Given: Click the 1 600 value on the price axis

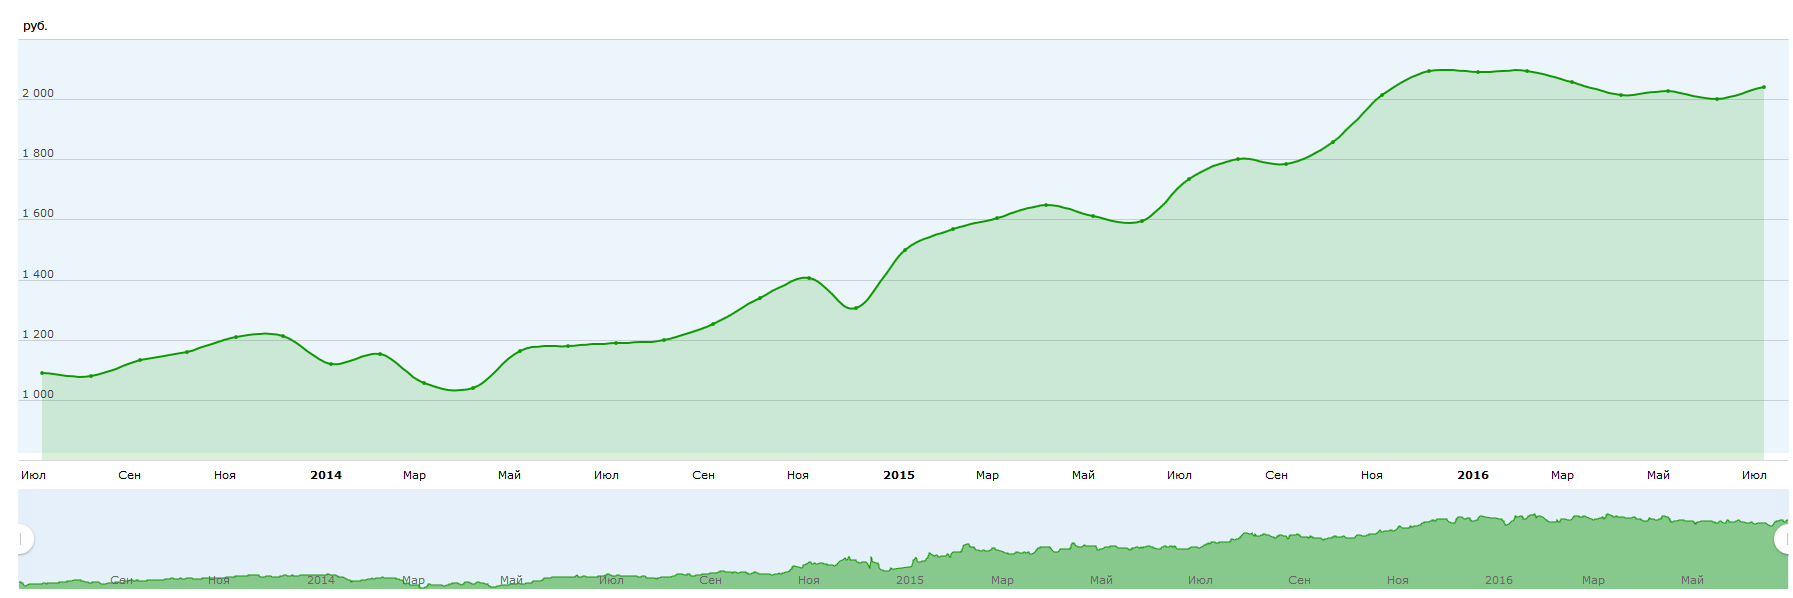Looking at the screenshot, I should 38,213.
